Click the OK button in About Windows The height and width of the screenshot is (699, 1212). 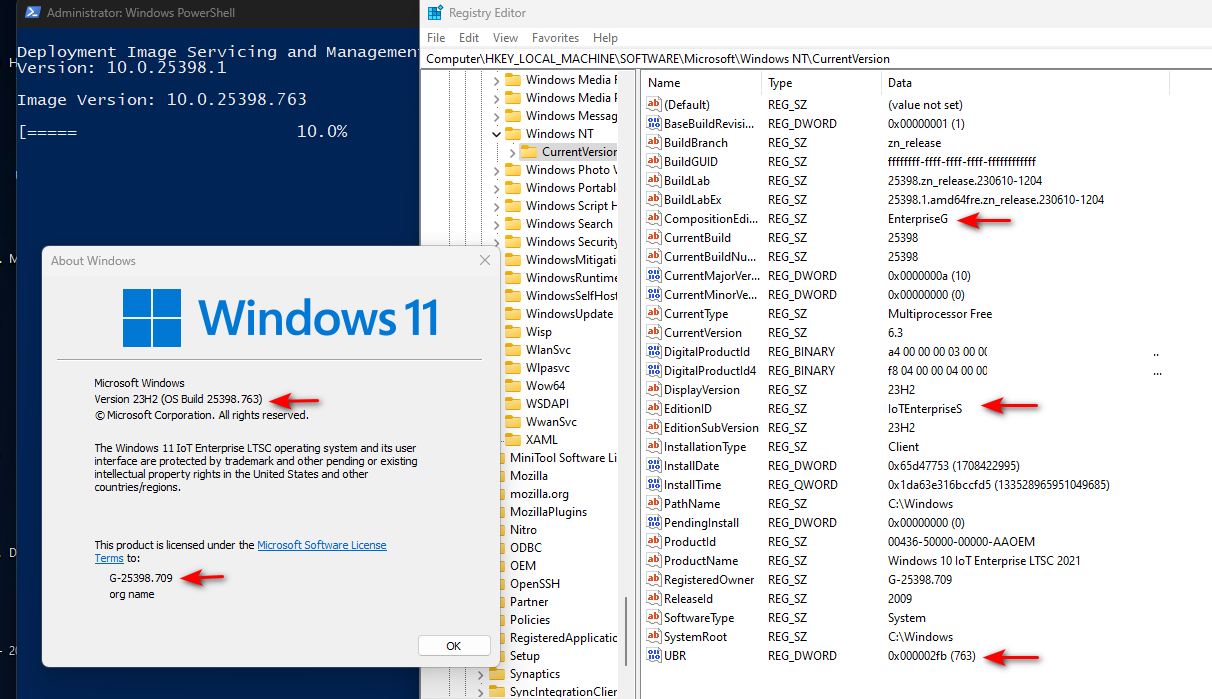coord(454,646)
